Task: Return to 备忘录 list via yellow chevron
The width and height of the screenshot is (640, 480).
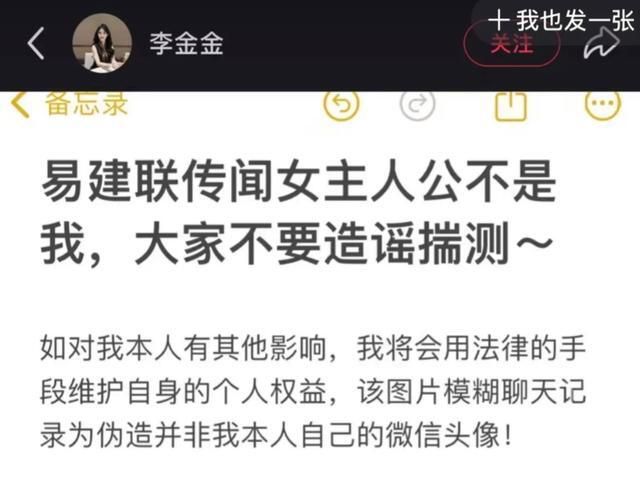Action: point(20,104)
